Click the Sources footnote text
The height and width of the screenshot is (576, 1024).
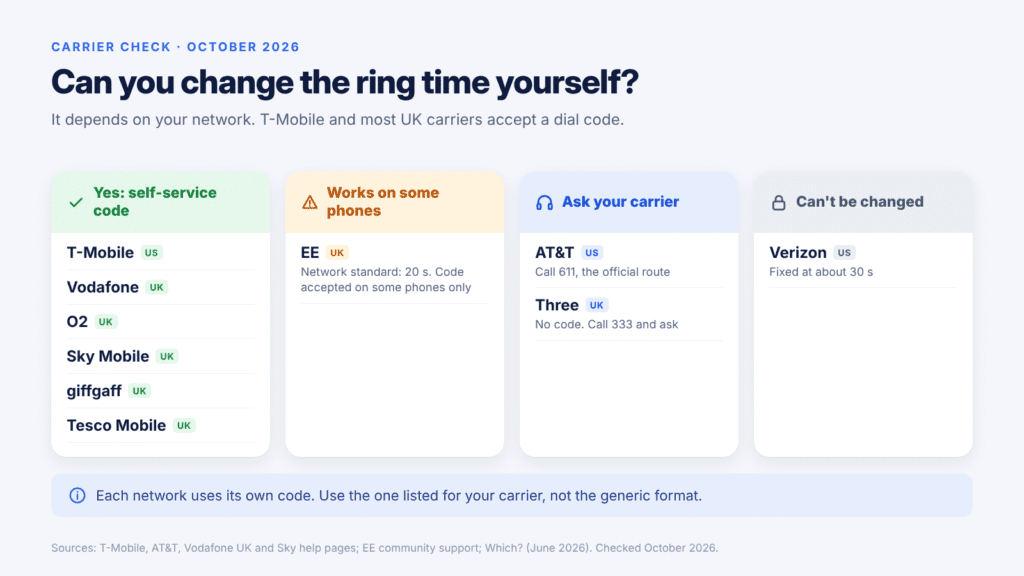click(385, 548)
